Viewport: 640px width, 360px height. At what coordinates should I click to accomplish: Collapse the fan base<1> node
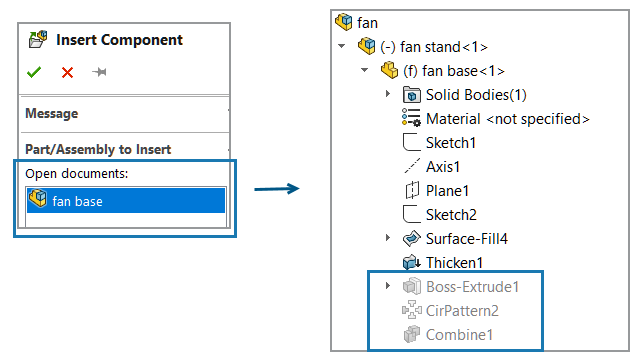(x=364, y=70)
